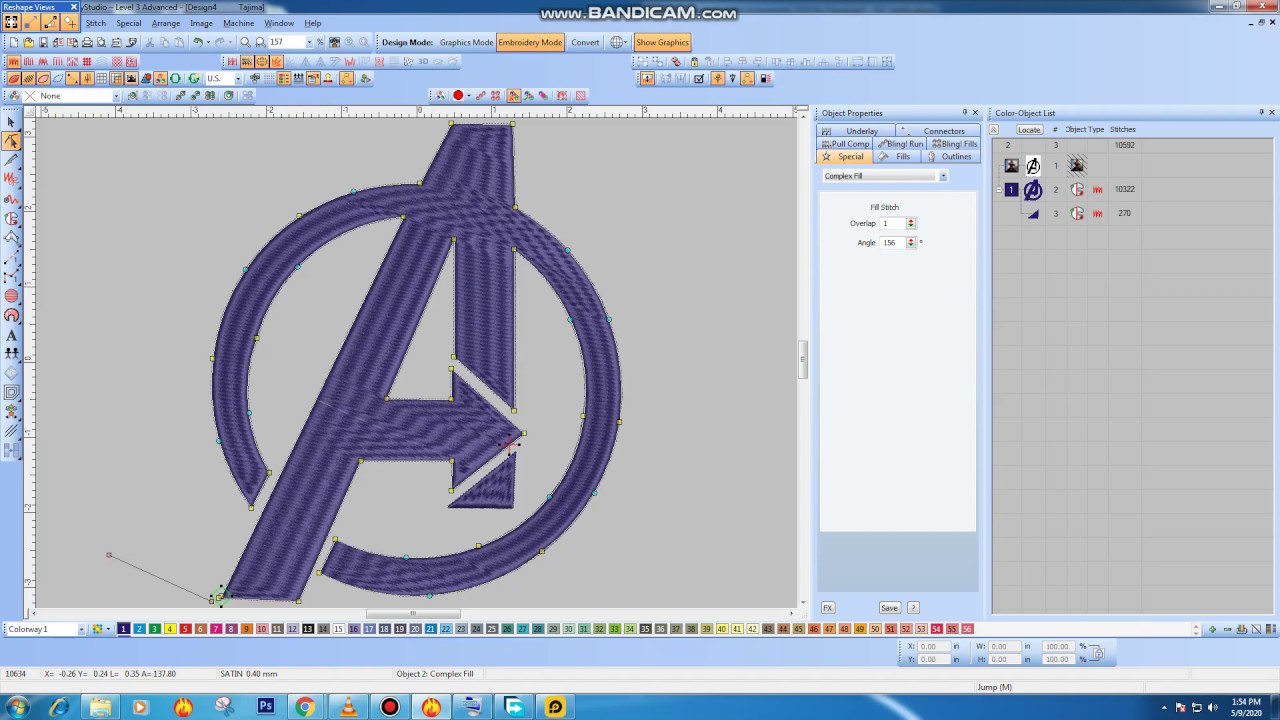Click the Windows Start button
The image size is (1280, 720).
pyautogui.click(x=17, y=707)
